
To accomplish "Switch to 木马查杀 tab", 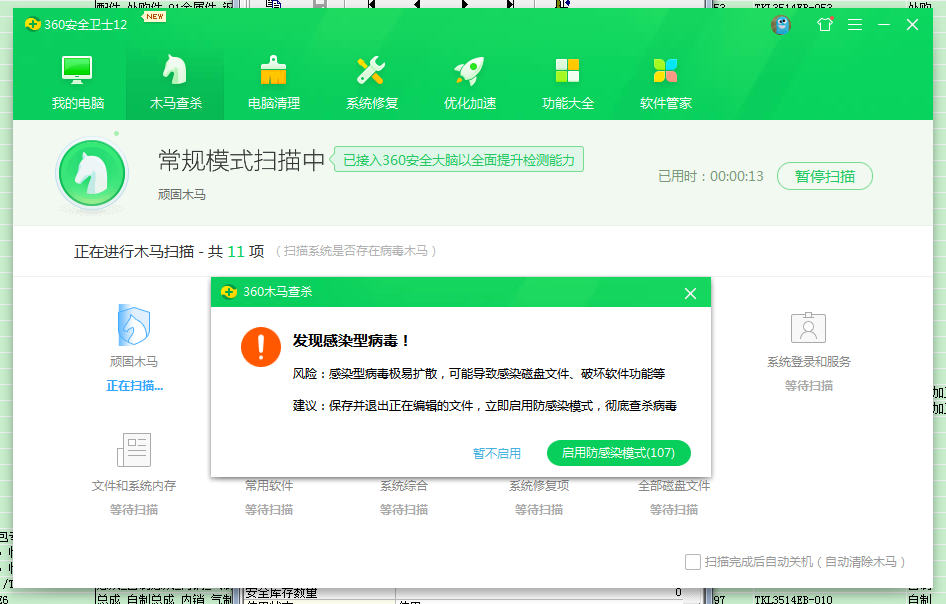I will coord(175,83).
